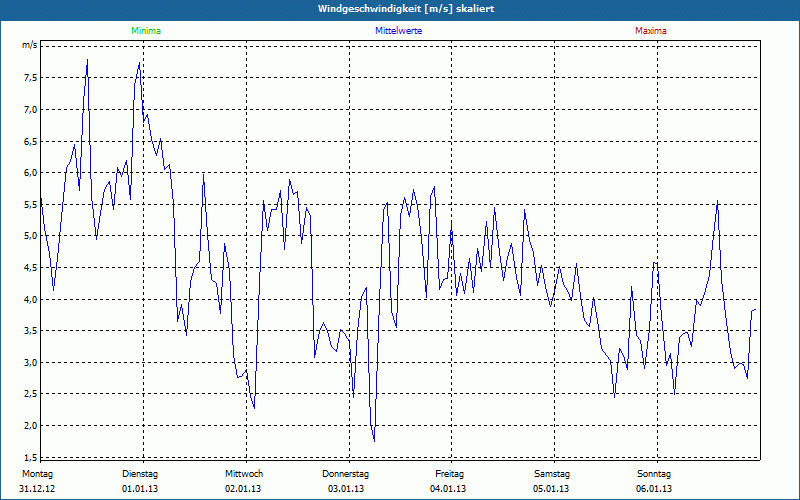Click the Montag day label

click(37, 474)
